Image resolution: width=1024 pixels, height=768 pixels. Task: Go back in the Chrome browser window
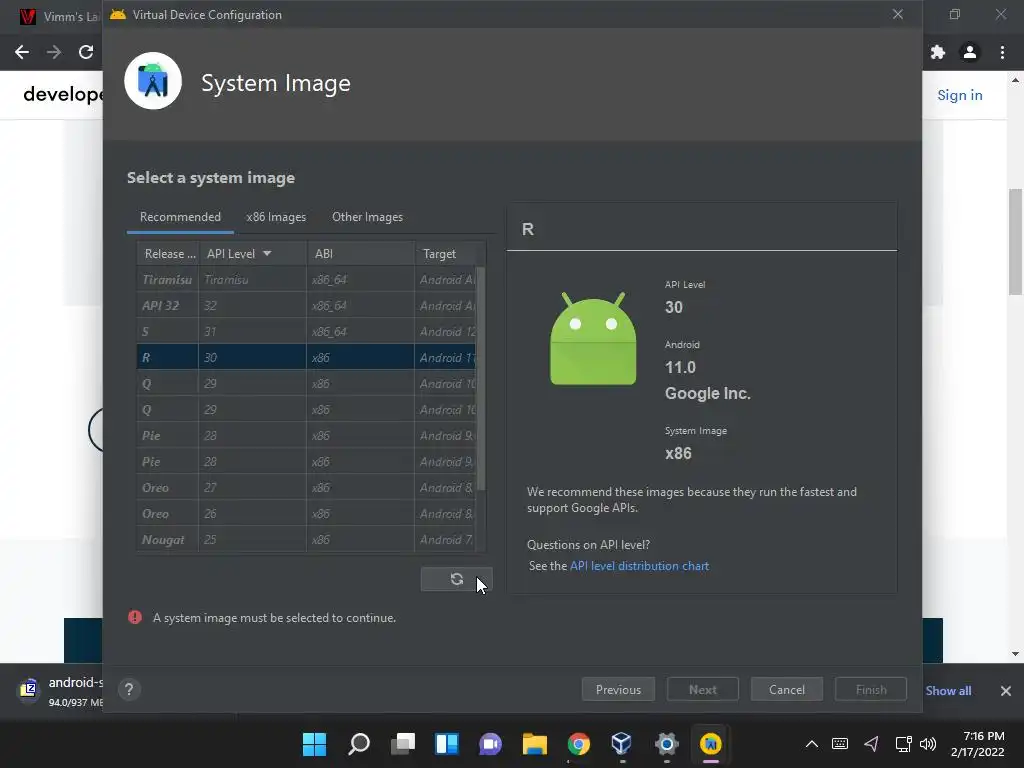(x=22, y=52)
